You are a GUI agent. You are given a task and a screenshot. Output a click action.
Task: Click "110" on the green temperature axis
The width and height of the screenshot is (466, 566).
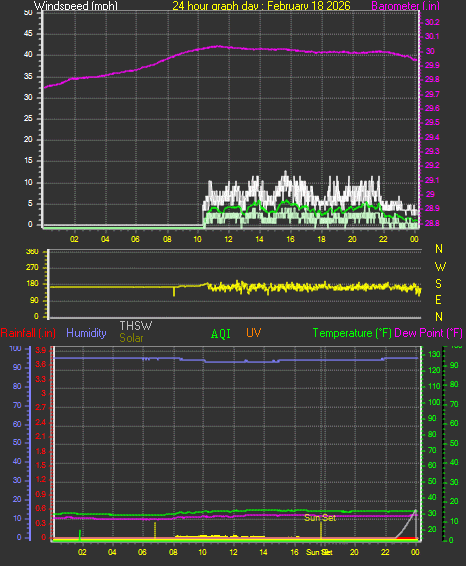434,386
